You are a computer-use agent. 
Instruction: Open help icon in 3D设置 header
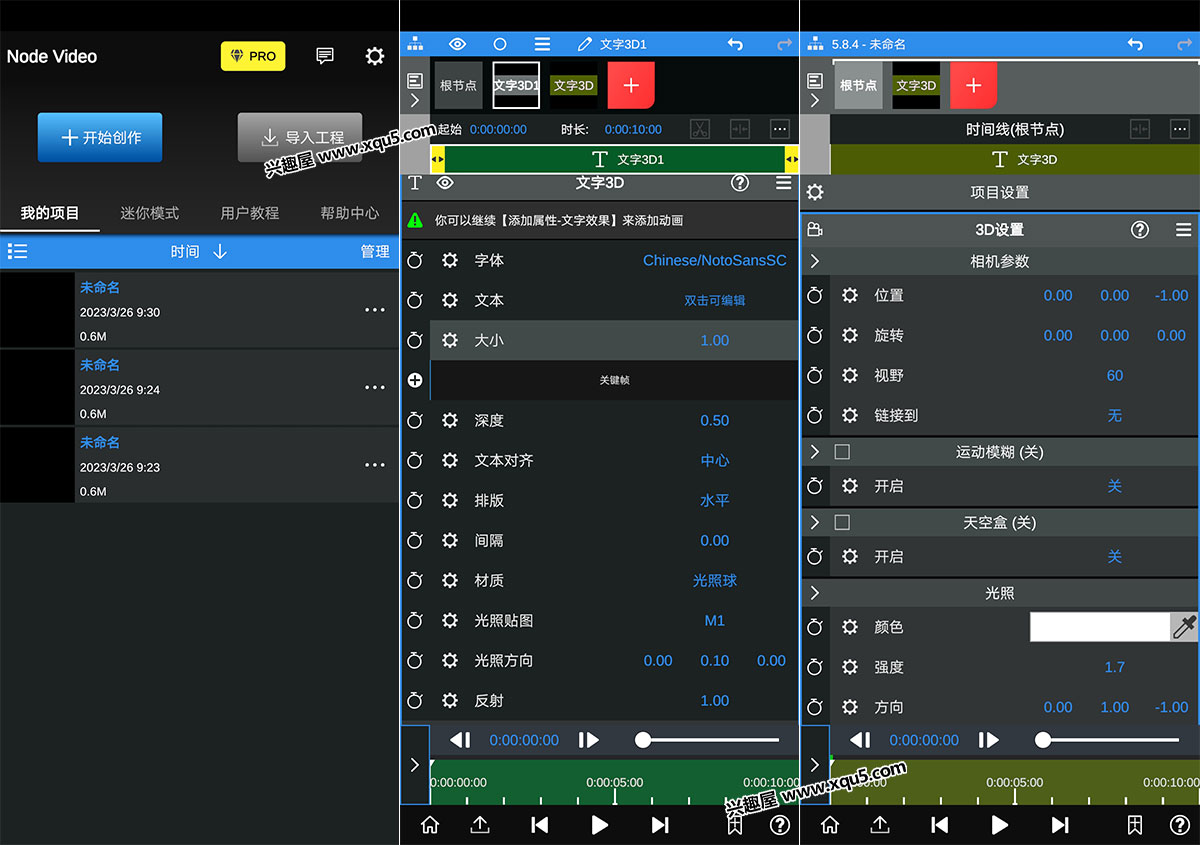tap(1140, 229)
